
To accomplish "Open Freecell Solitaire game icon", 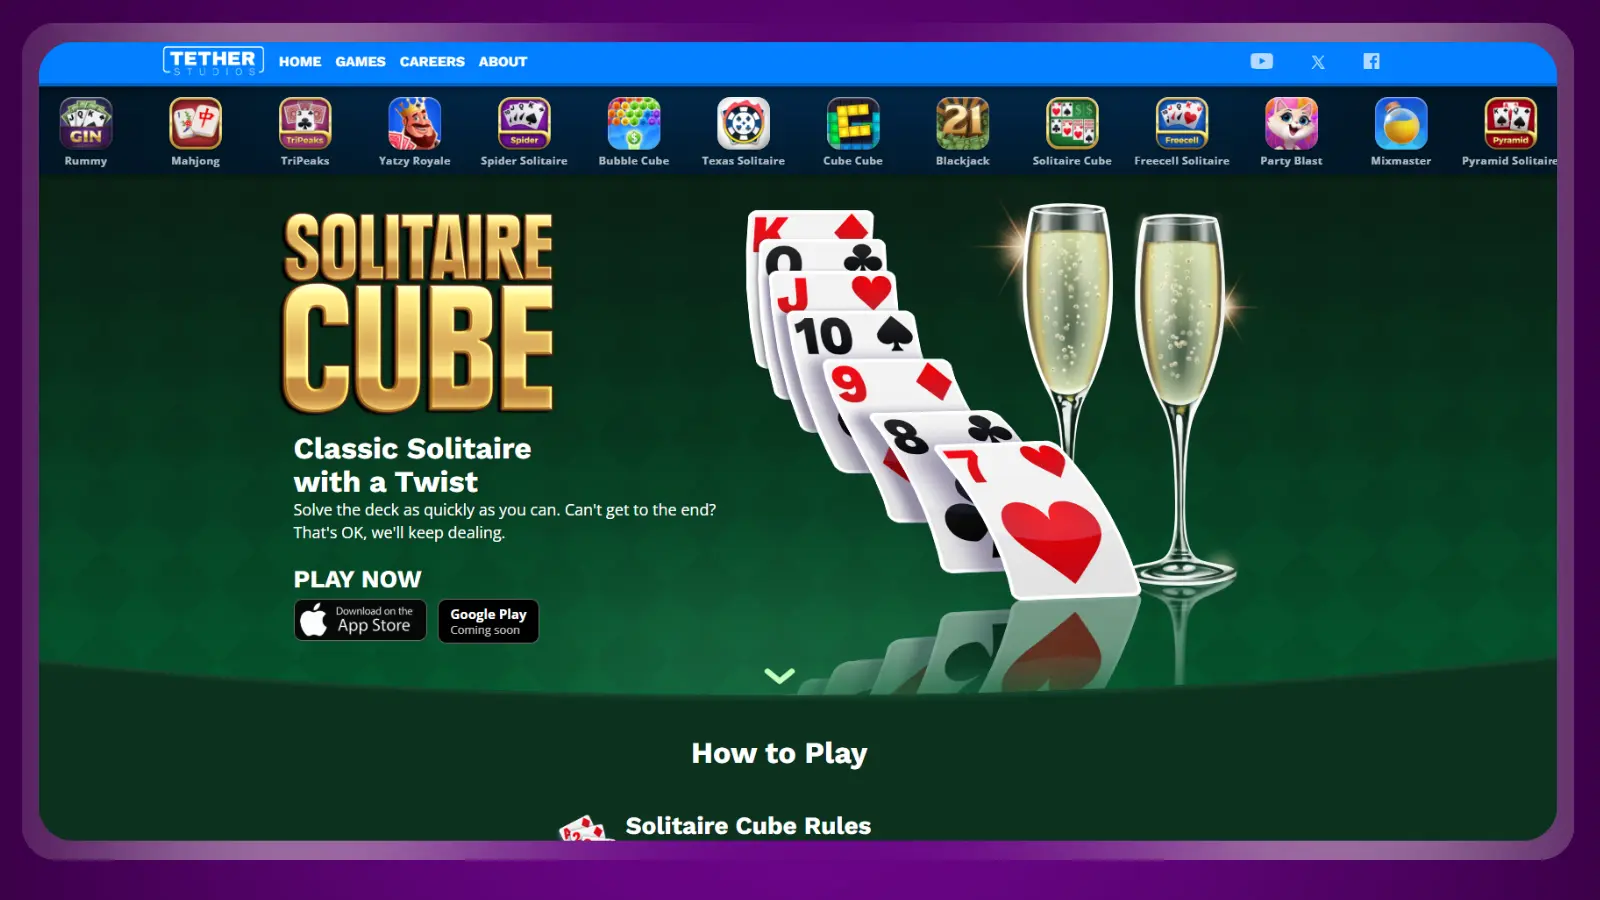I will coord(1182,124).
